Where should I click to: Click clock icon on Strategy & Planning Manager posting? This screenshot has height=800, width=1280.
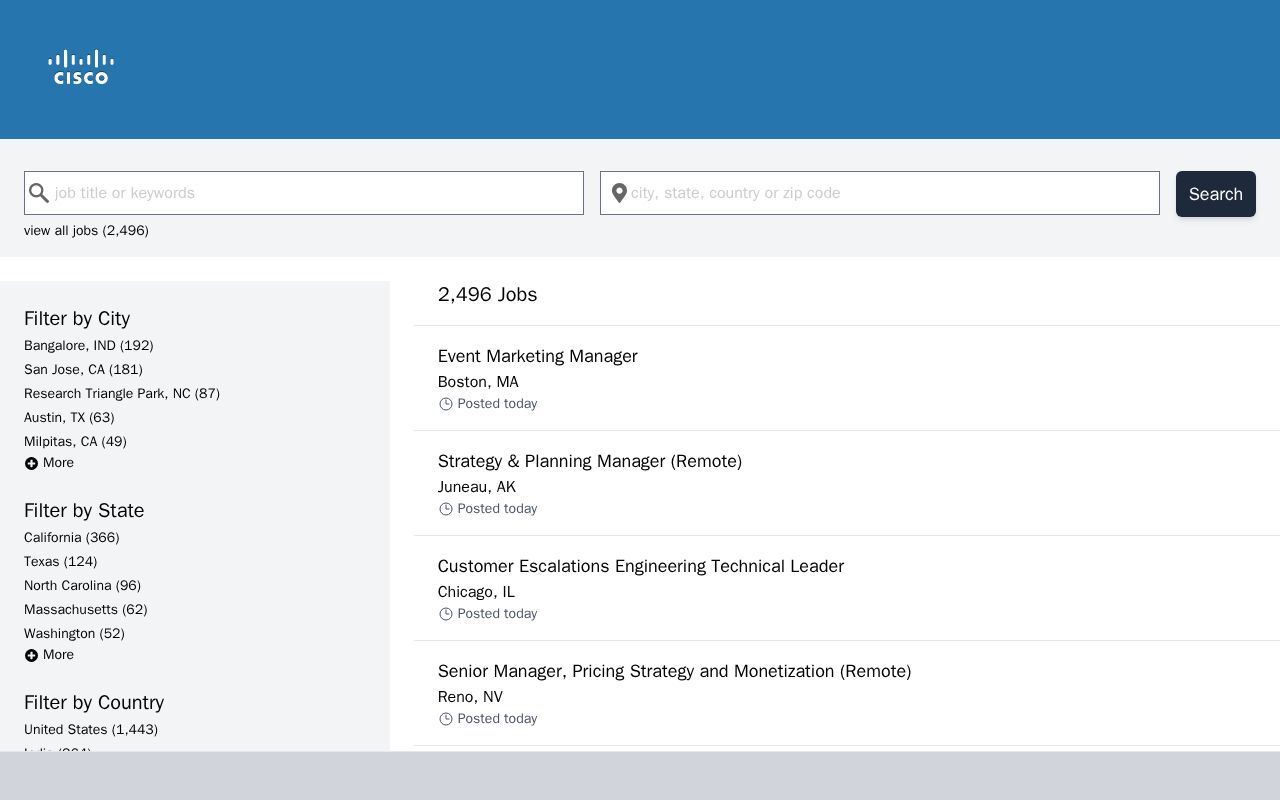click(446, 509)
